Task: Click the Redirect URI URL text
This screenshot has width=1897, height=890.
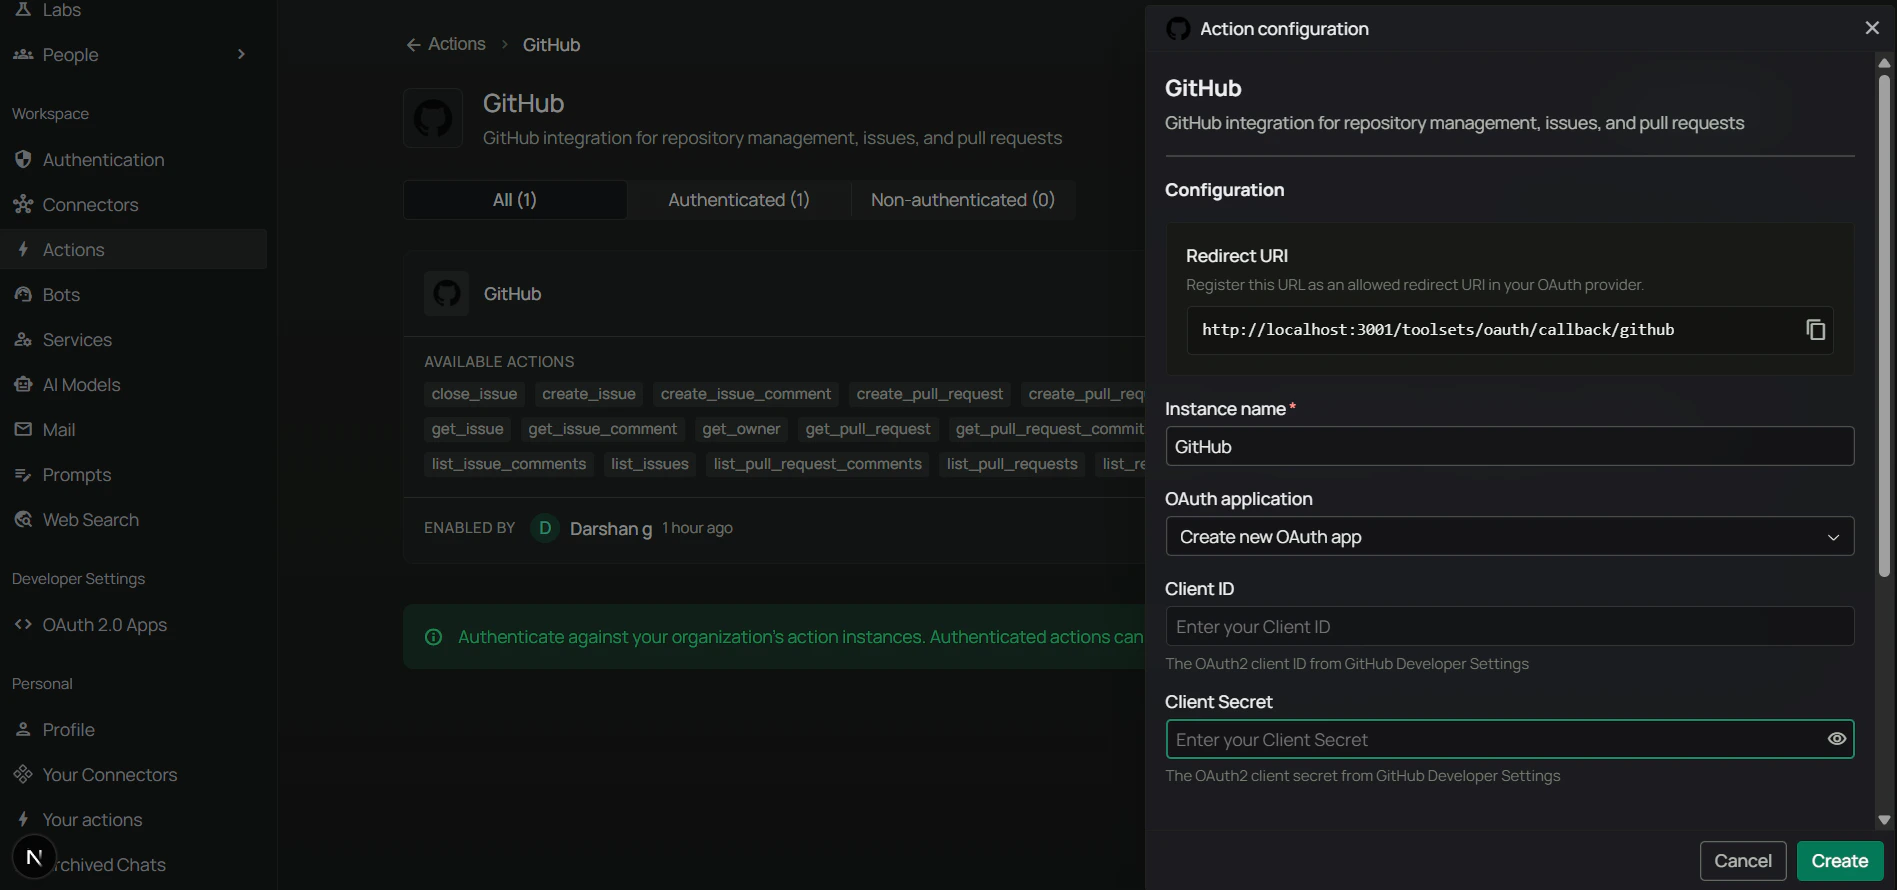Action: tap(1437, 330)
